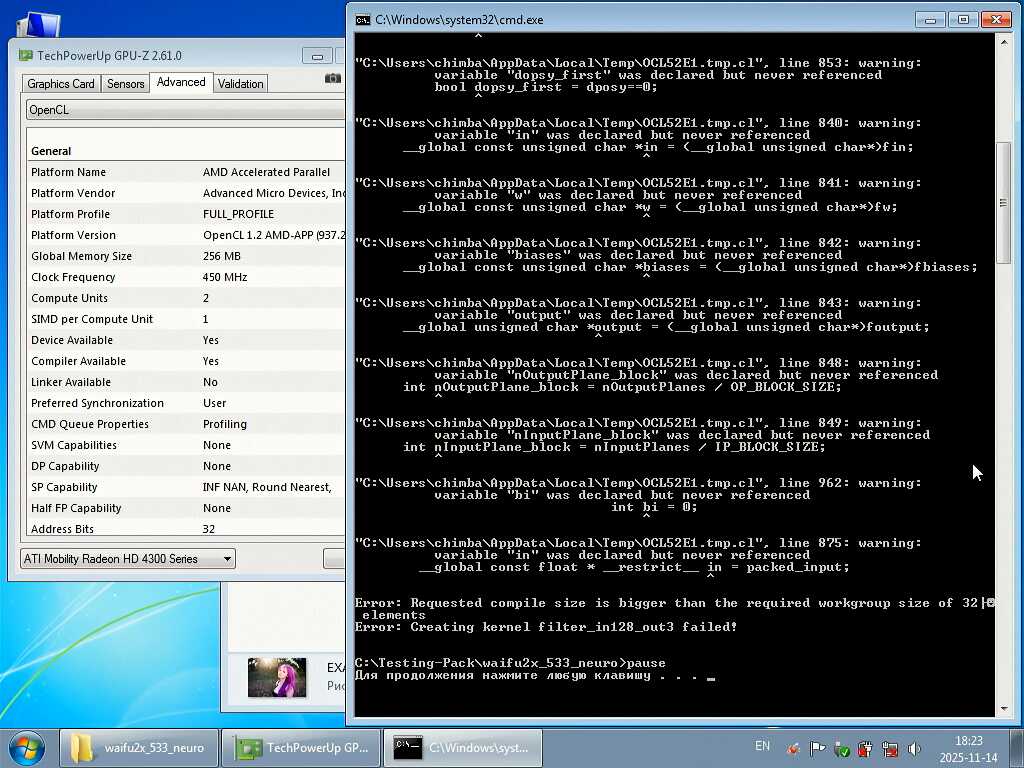Click the cmd vertical scrollbar thumb

(1003, 202)
